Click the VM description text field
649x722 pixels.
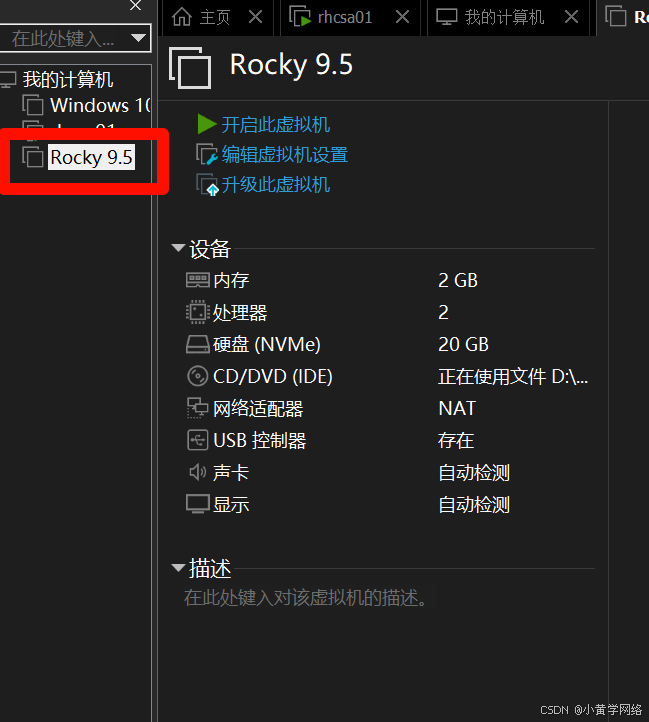[x=306, y=598]
